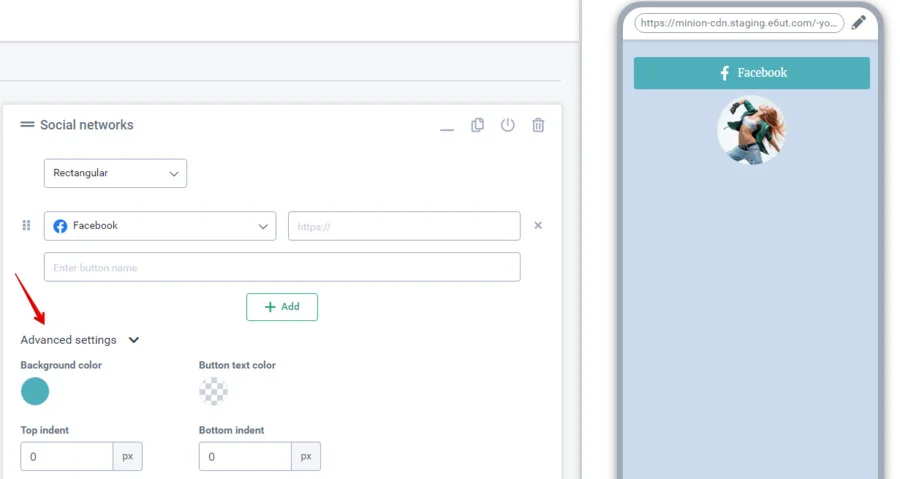
Task: Click the Facebook row reorder grip icon
Action: tap(27, 226)
